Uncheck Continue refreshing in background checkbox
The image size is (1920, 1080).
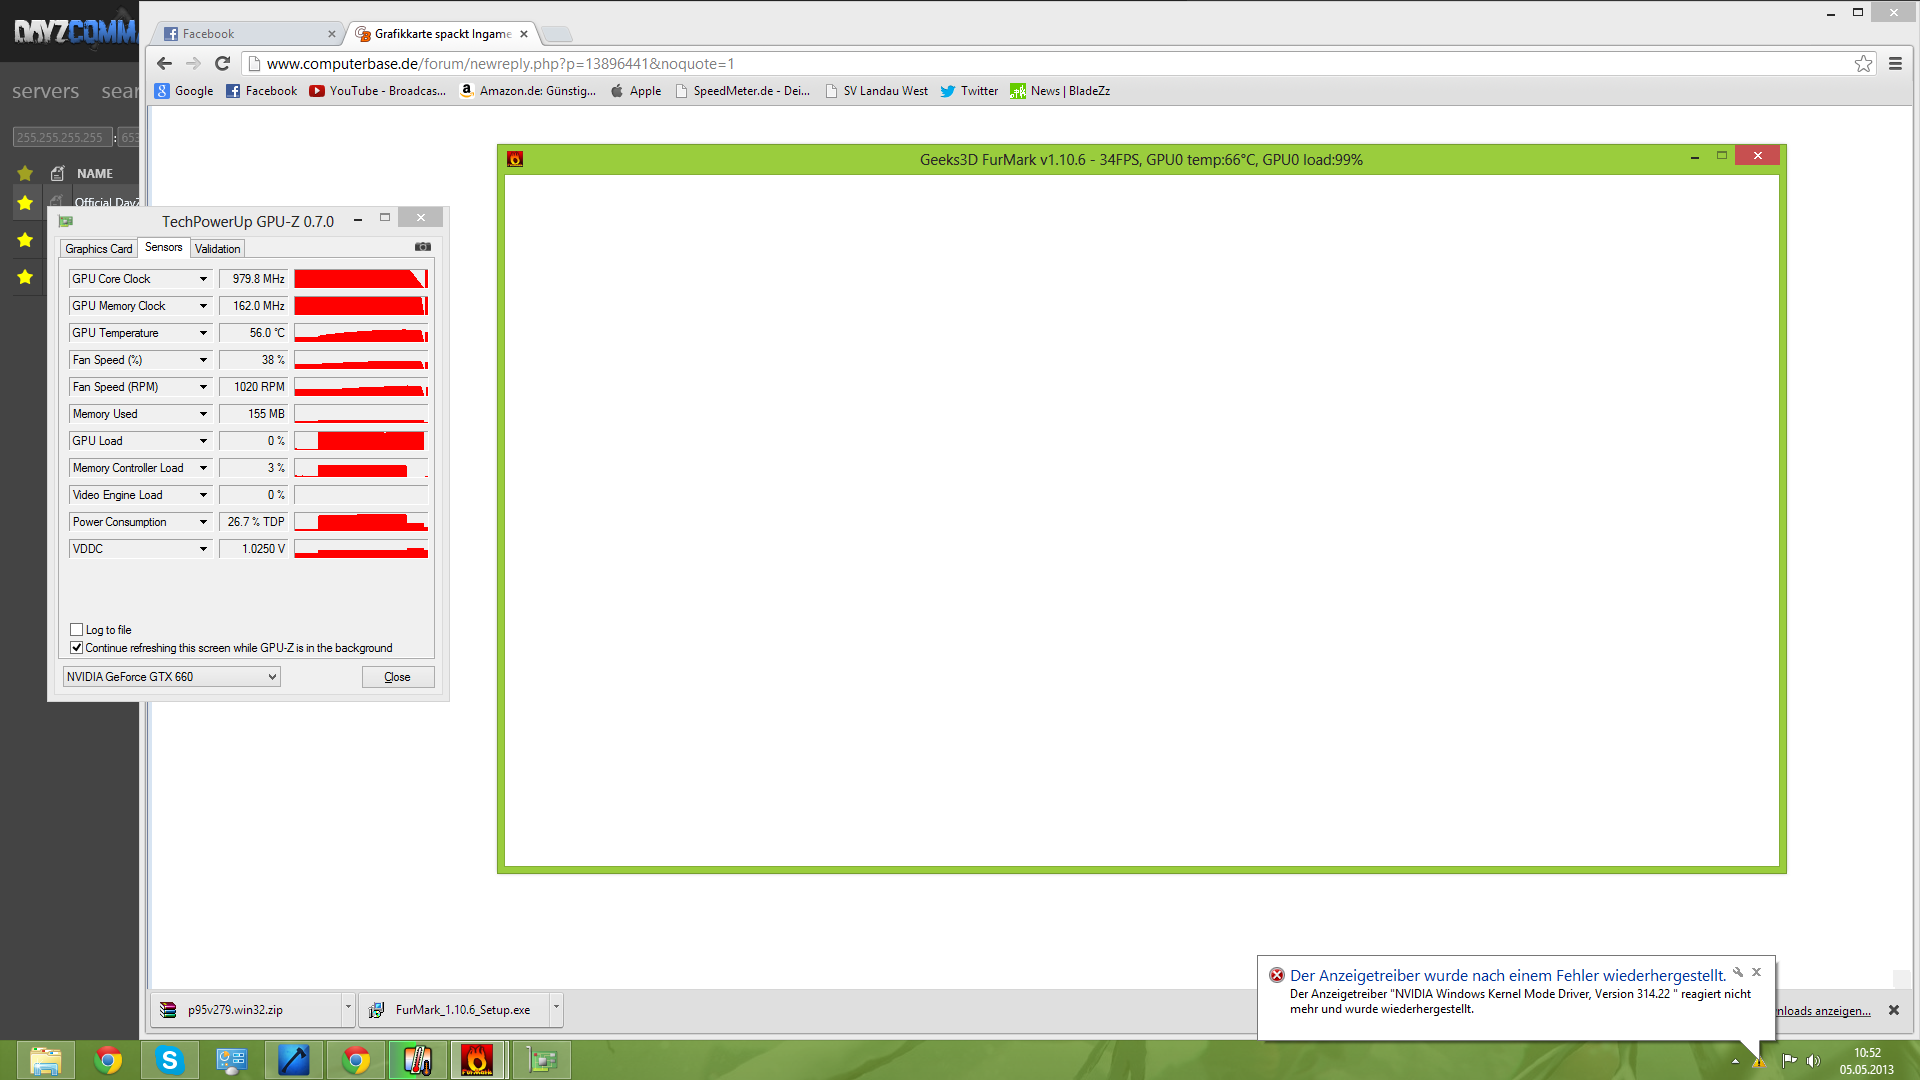[77, 648]
